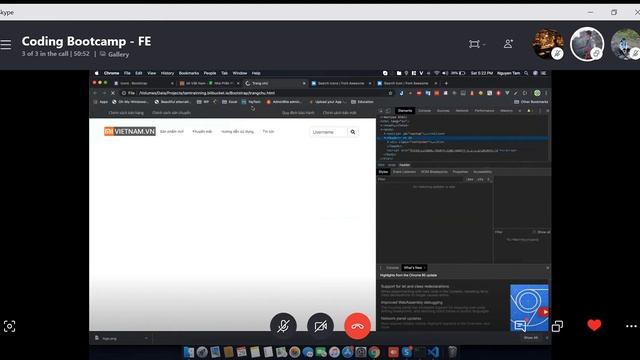End the call with red hang-up button
The height and width of the screenshot is (360, 640).
pos(358,326)
